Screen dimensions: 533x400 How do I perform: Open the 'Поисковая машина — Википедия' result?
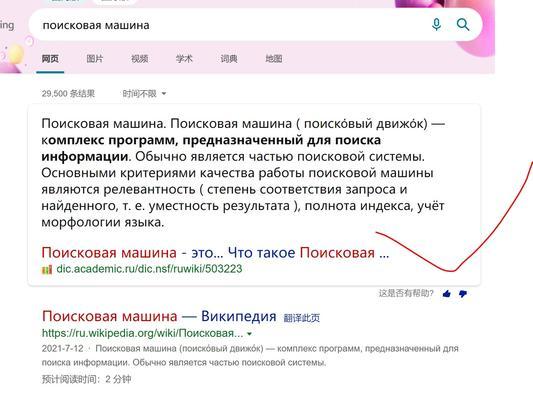click(x=159, y=316)
